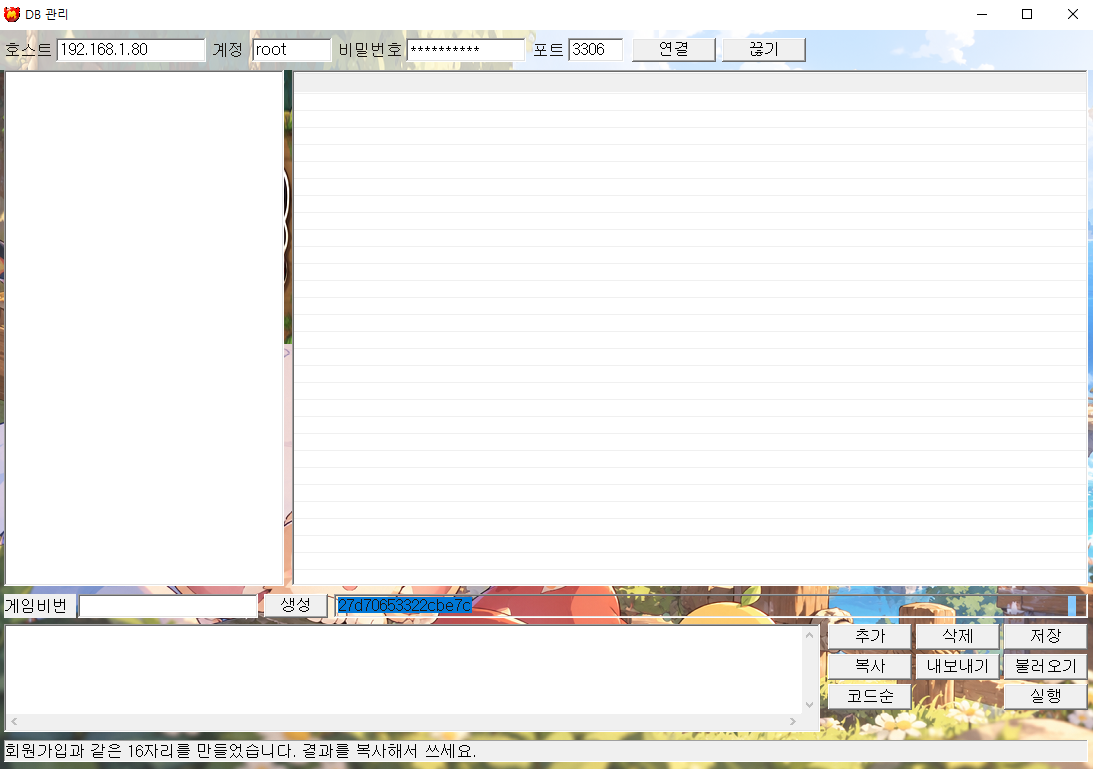This screenshot has width=1093, height=769.
Task: Click the 저장 save button
Action: (1045, 636)
